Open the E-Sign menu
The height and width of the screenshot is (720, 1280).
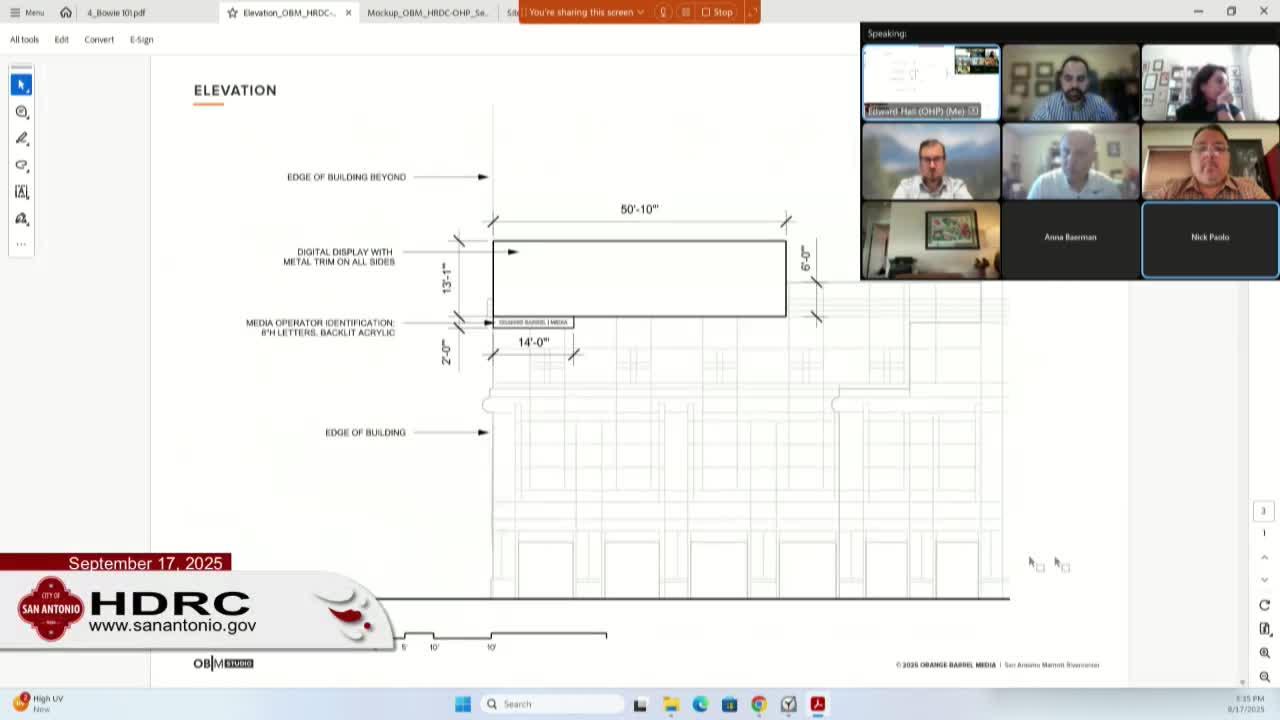[141, 40]
